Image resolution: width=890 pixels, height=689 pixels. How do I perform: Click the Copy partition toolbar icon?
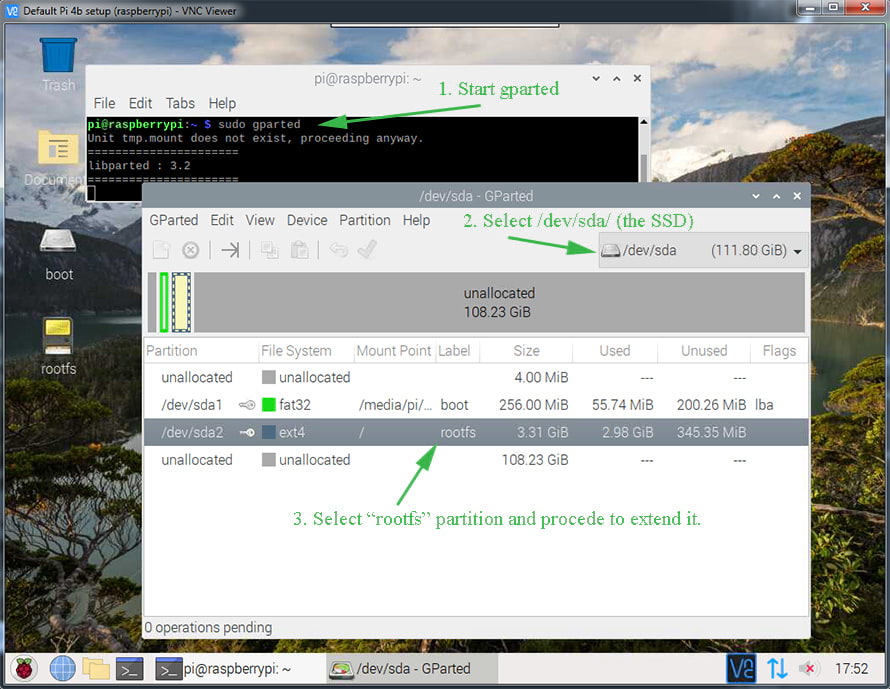(x=269, y=250)
